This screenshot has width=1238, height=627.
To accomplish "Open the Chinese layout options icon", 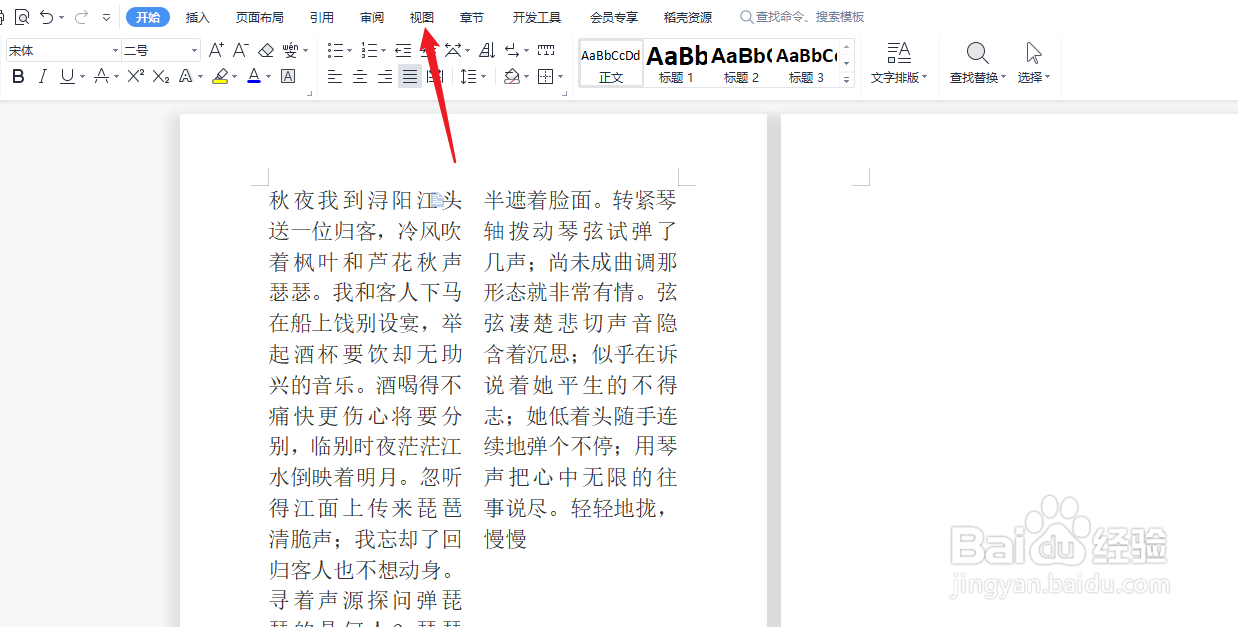I will click(453, 50).
